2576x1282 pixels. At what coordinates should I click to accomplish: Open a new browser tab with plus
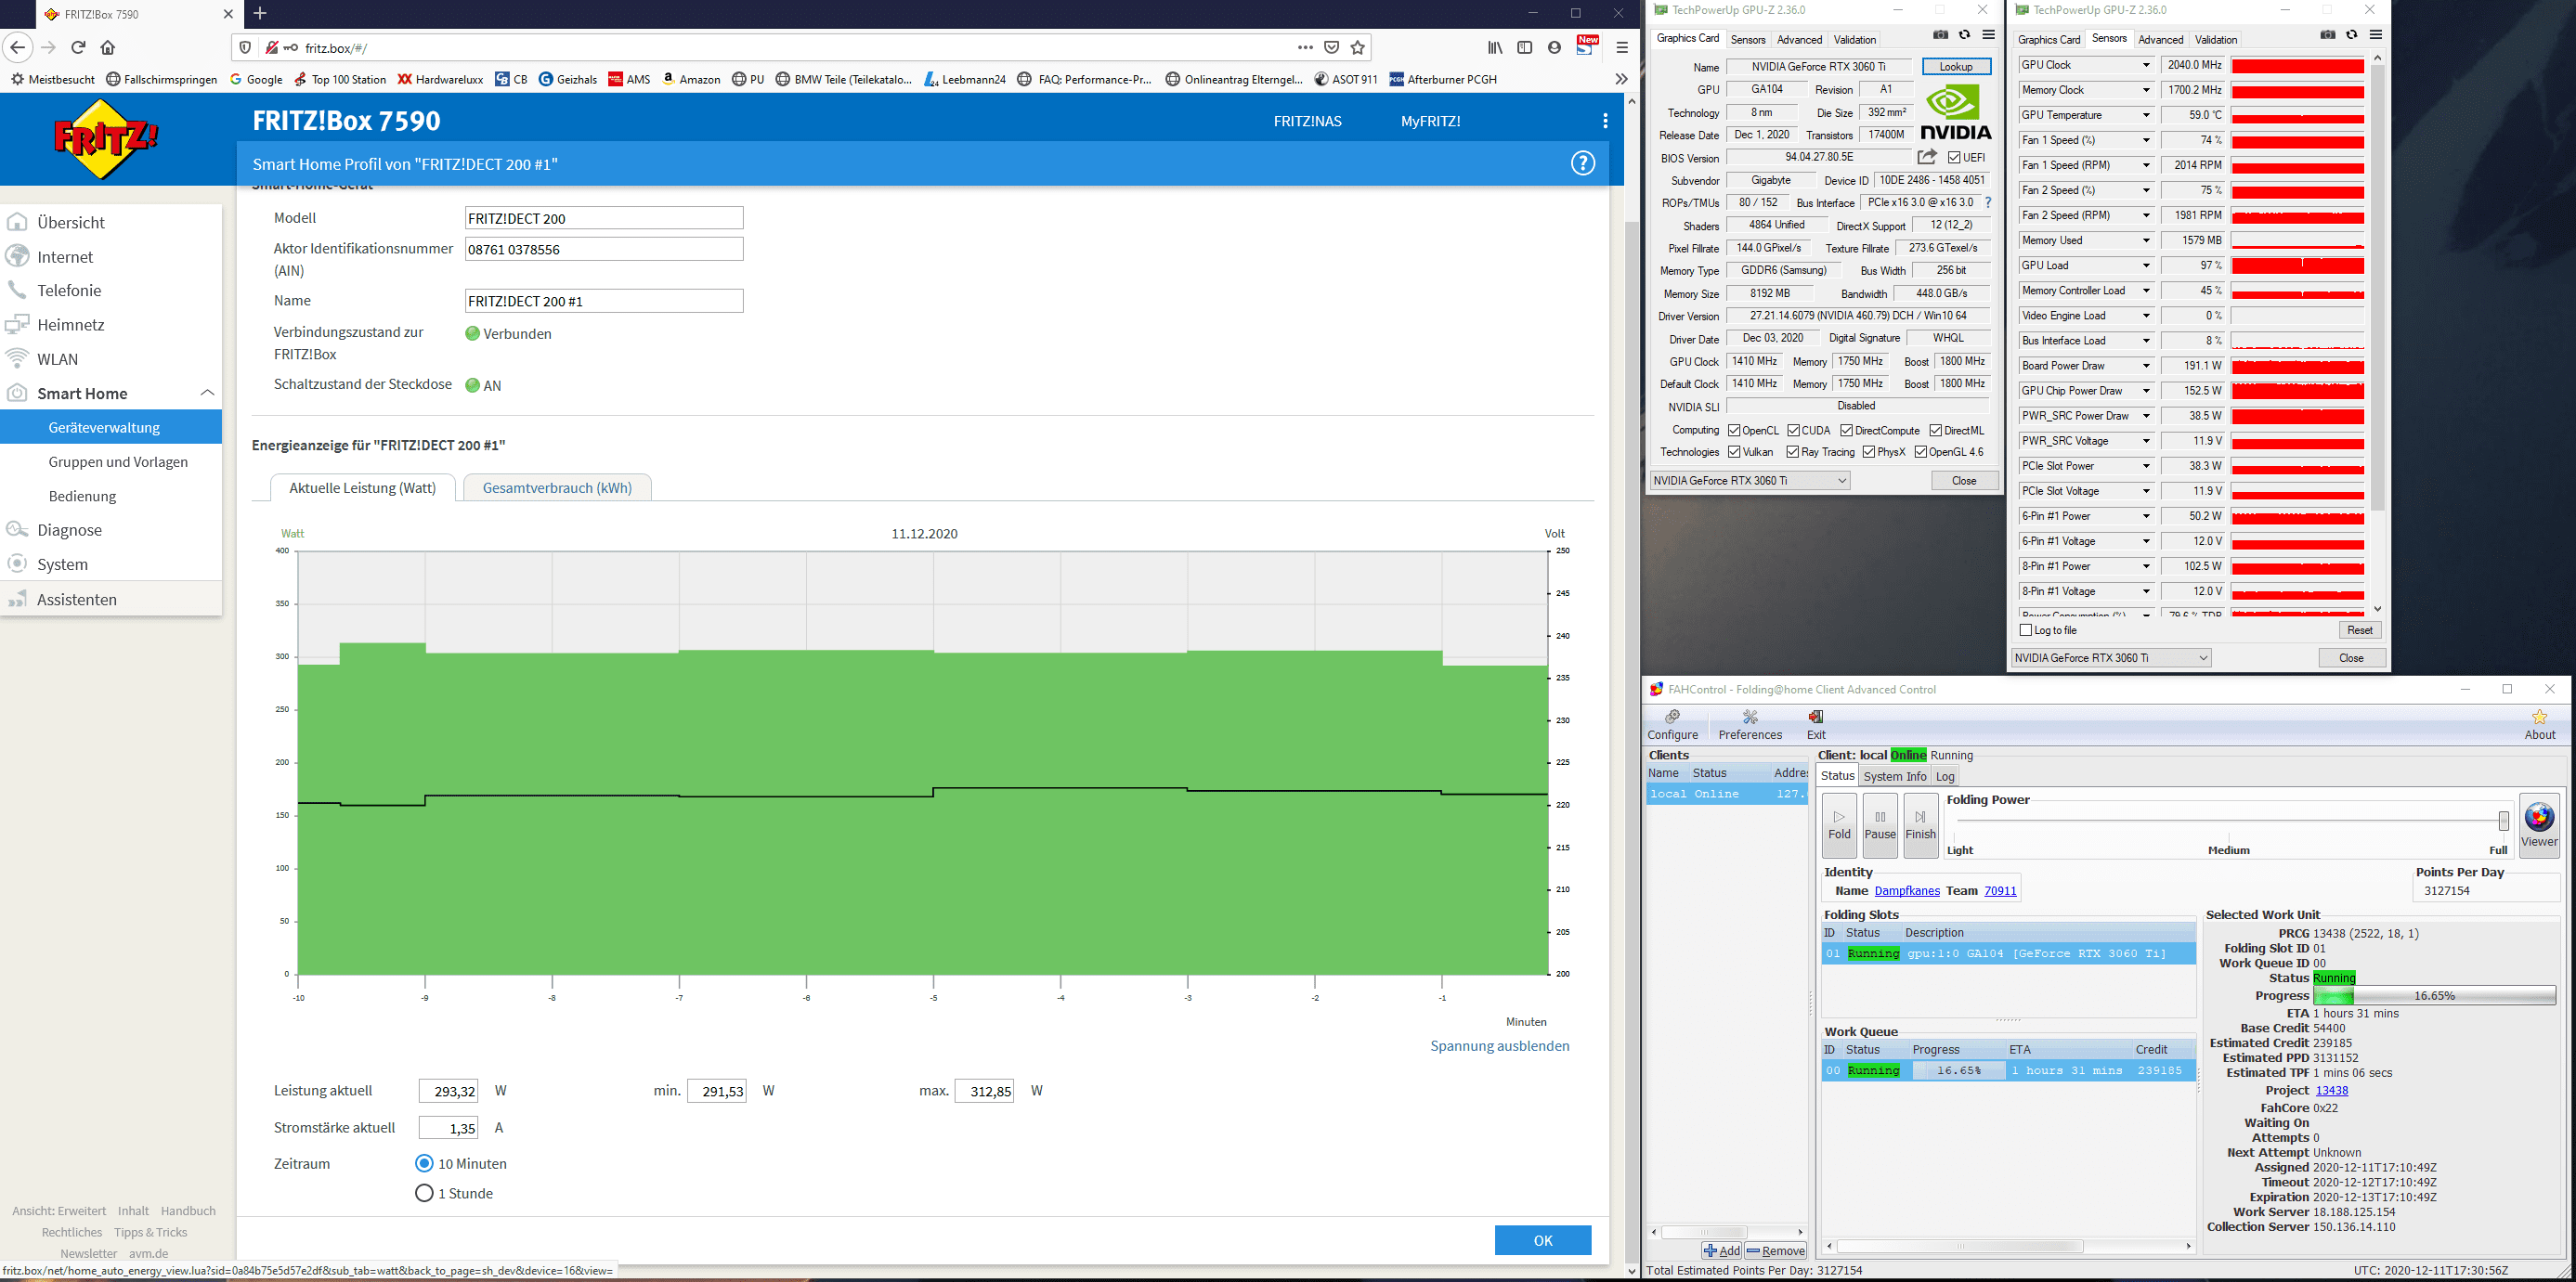click(x=260, y=13)
